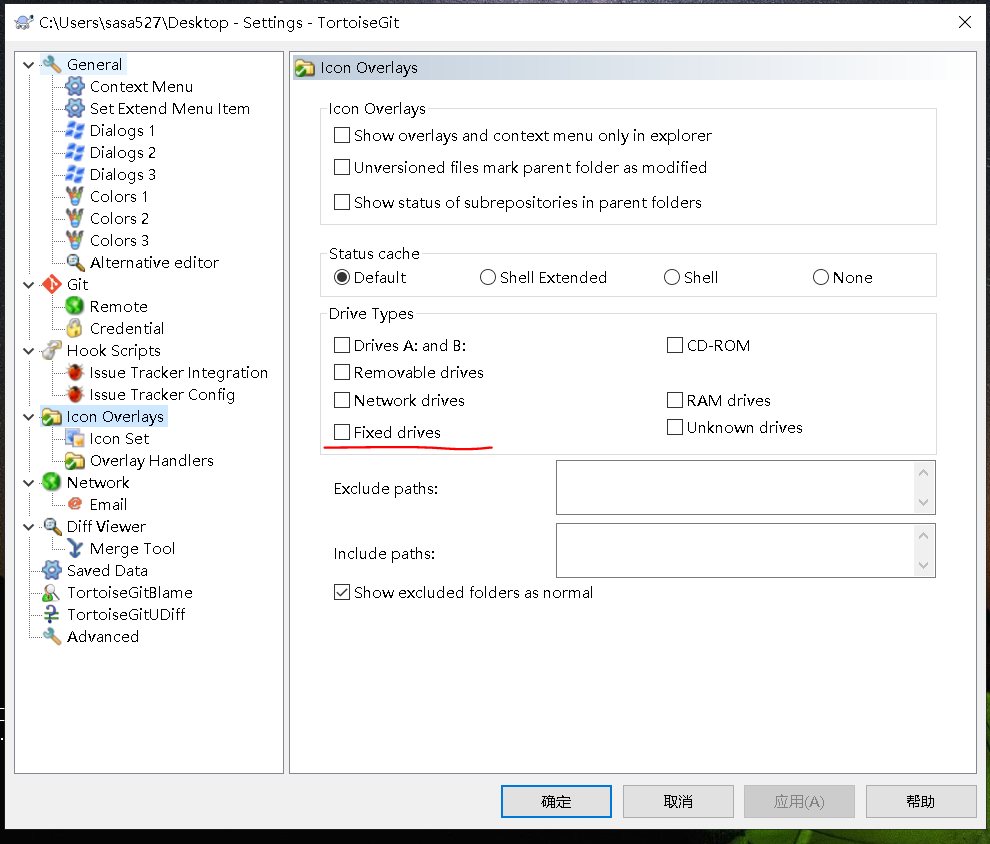Click the 确定 (OK) button

[556, 801]
